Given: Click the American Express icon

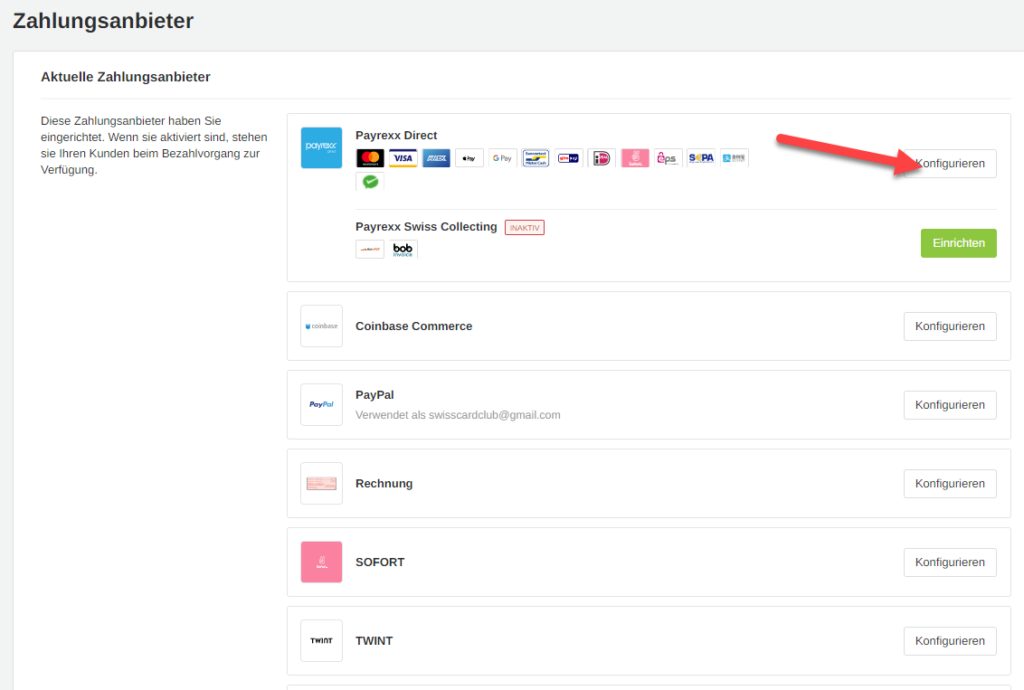Looking at the screenshot, I should click(x=436, y=158).
